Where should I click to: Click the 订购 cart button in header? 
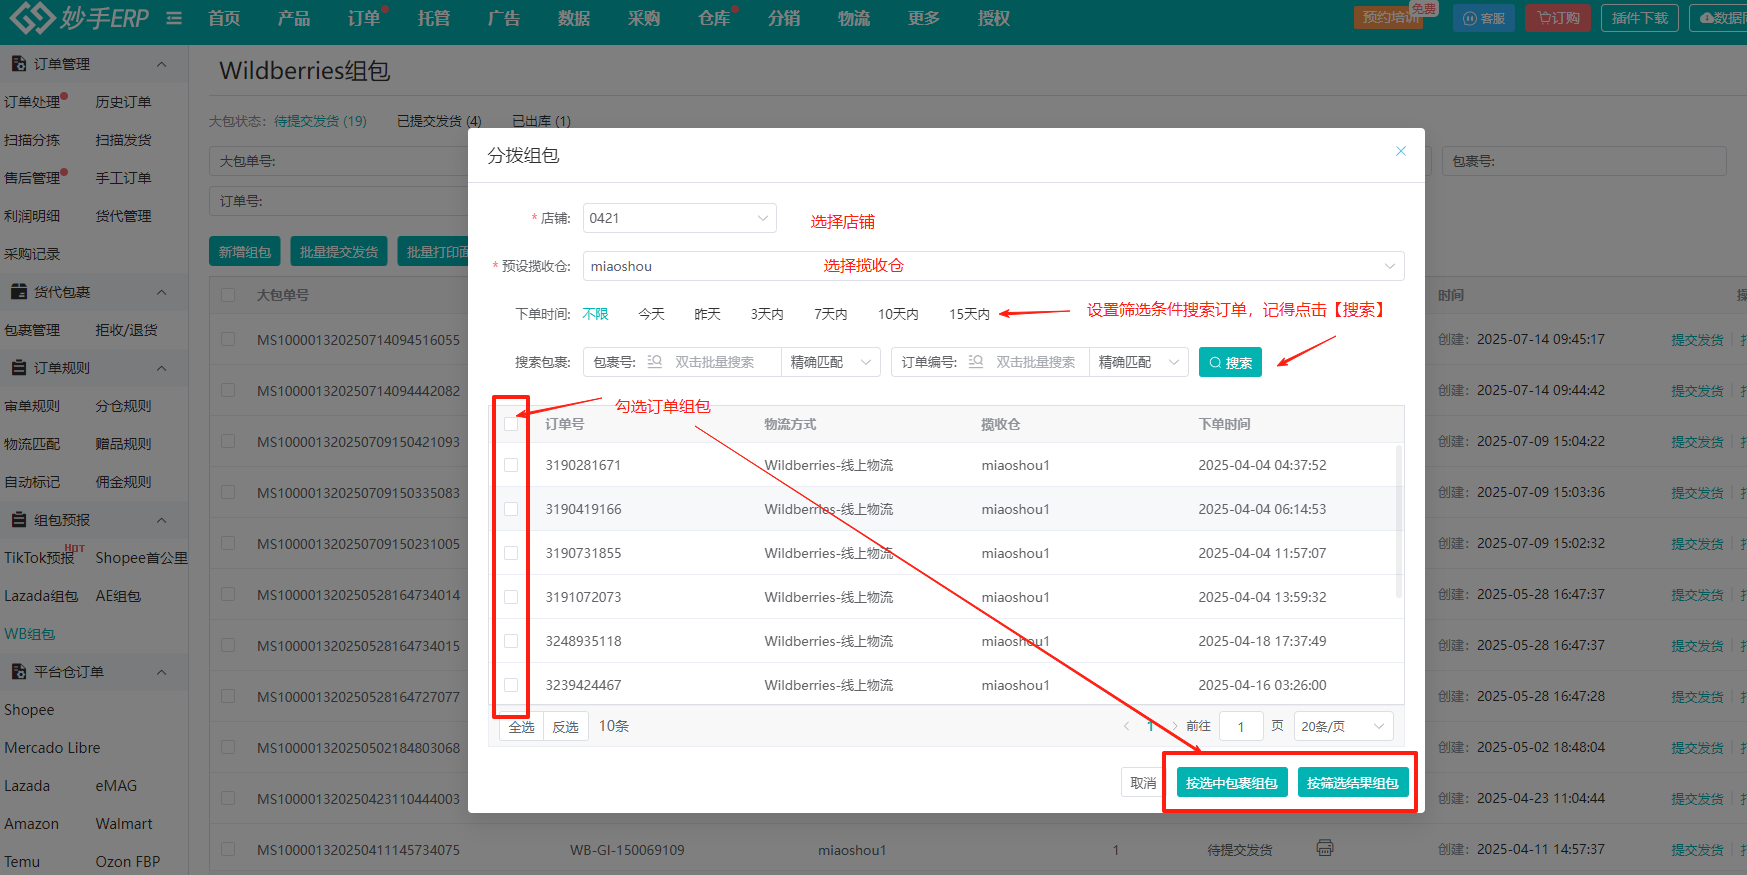tap(1558, 18)
